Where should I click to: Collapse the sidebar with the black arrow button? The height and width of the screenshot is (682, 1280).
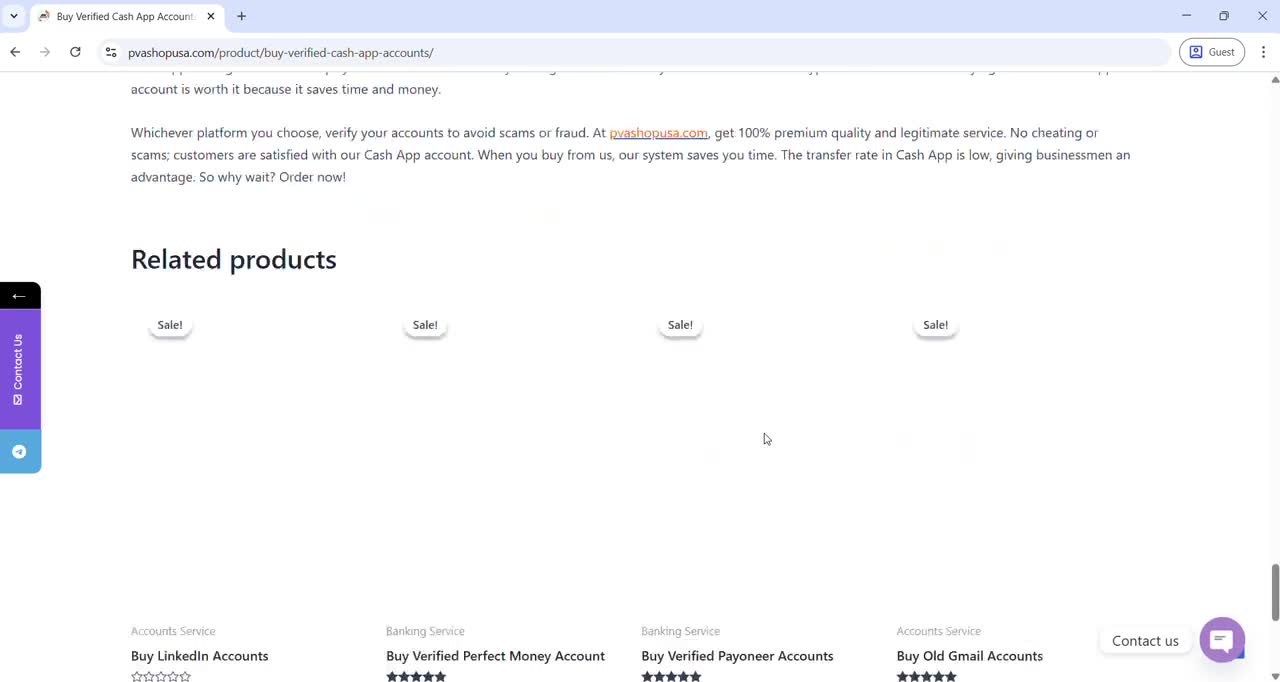pos(19,296)
